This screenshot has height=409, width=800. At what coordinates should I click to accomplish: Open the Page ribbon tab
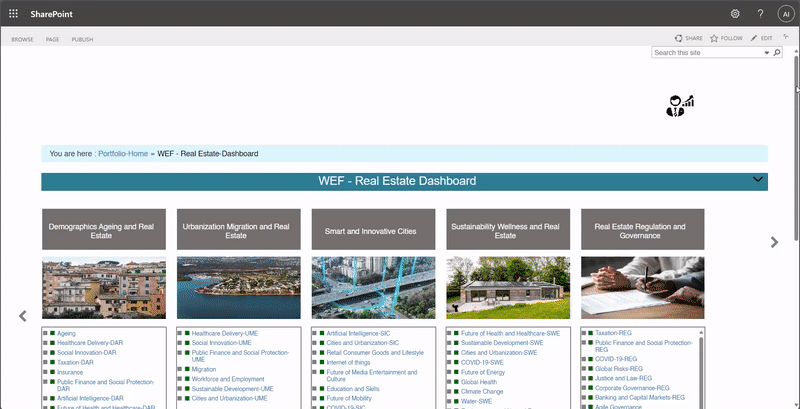[53, 39]
